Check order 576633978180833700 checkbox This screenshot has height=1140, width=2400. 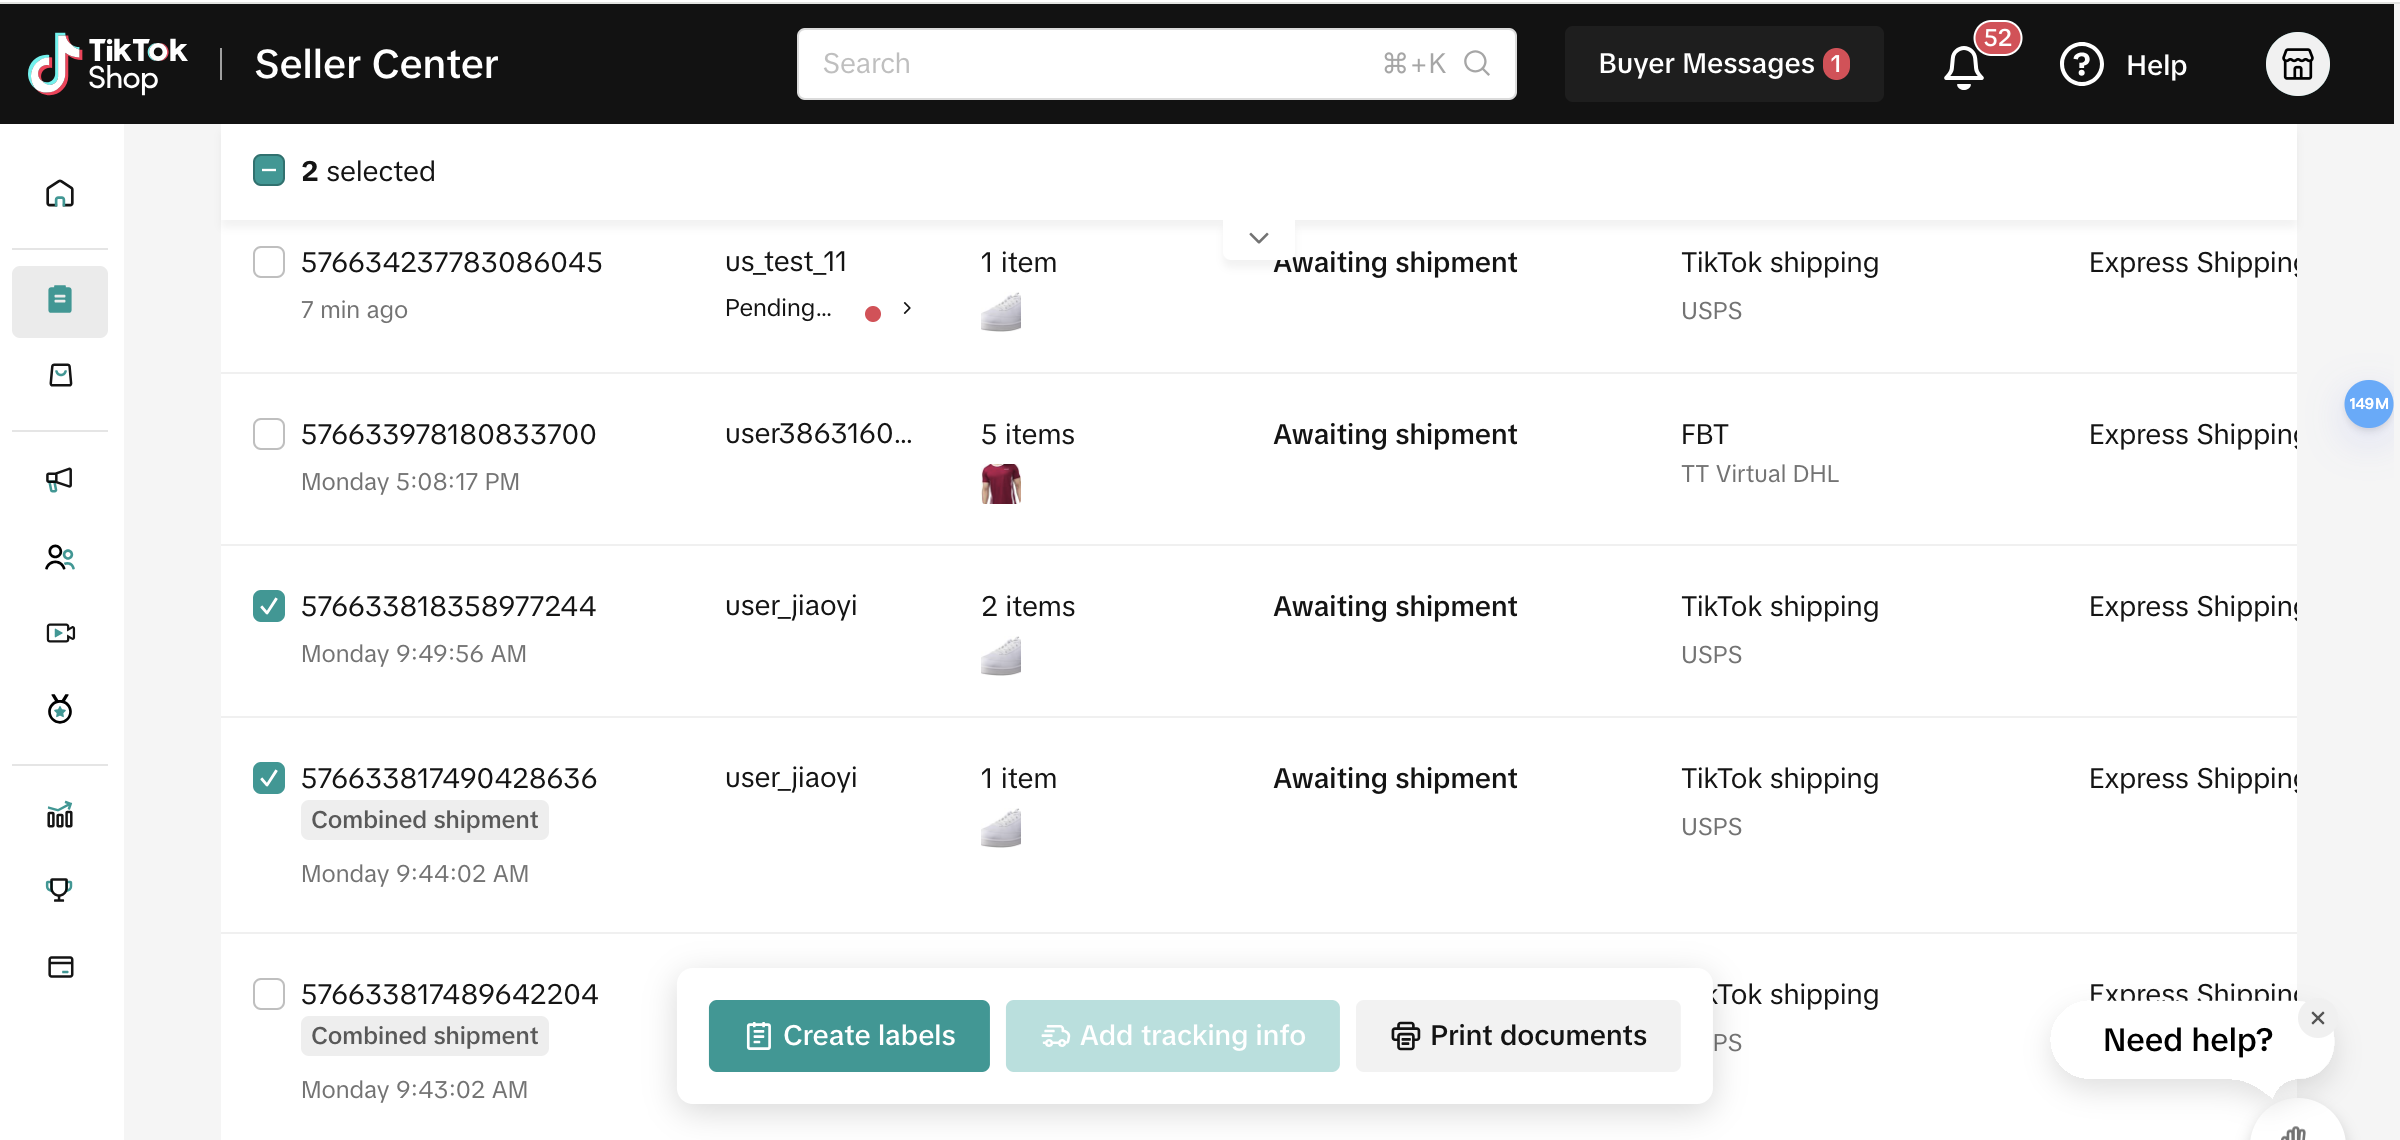tap(269, 434)
